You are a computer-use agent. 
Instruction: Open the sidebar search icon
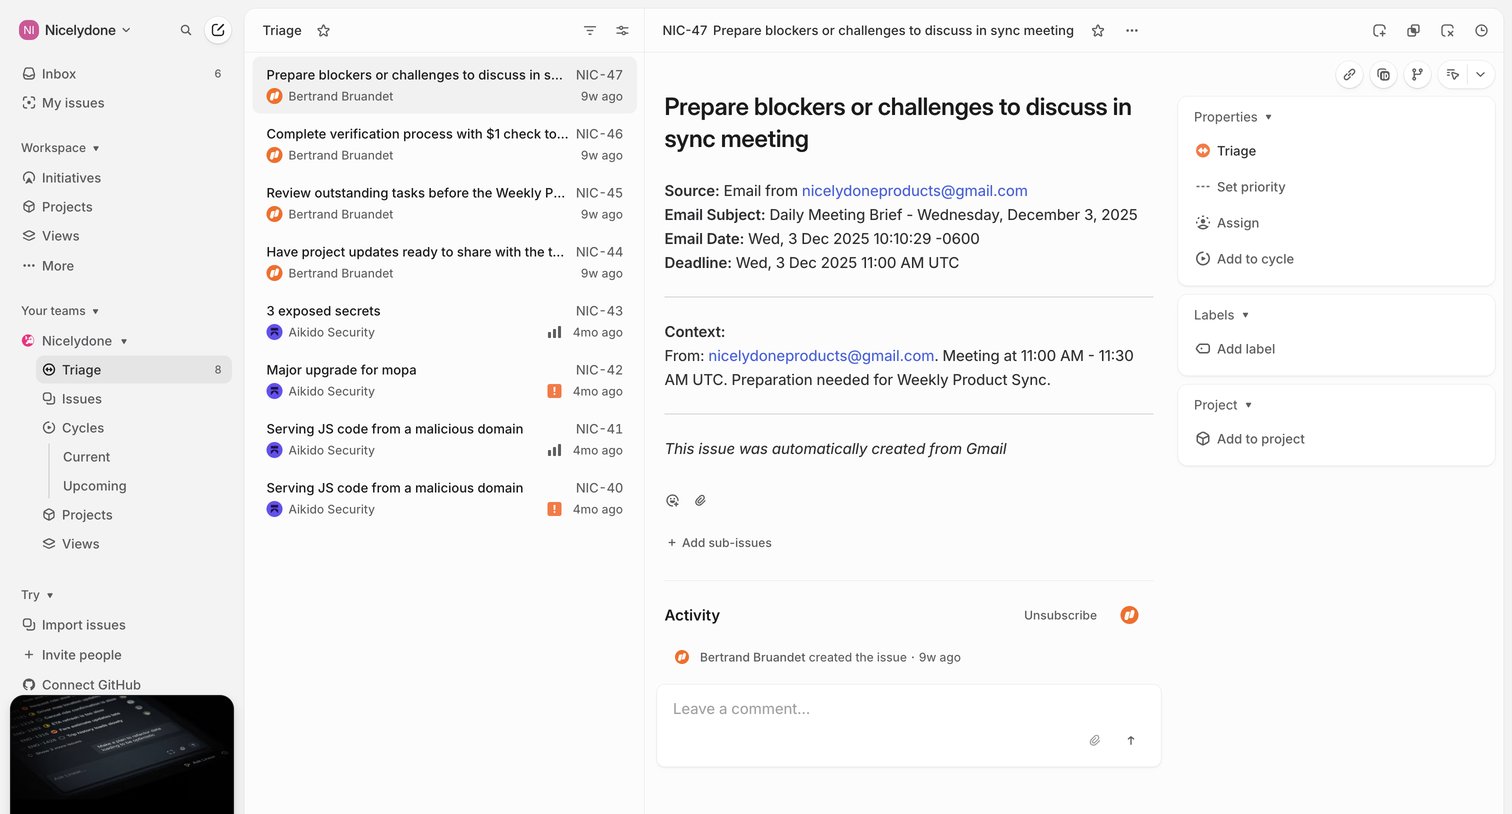point(186,30)
